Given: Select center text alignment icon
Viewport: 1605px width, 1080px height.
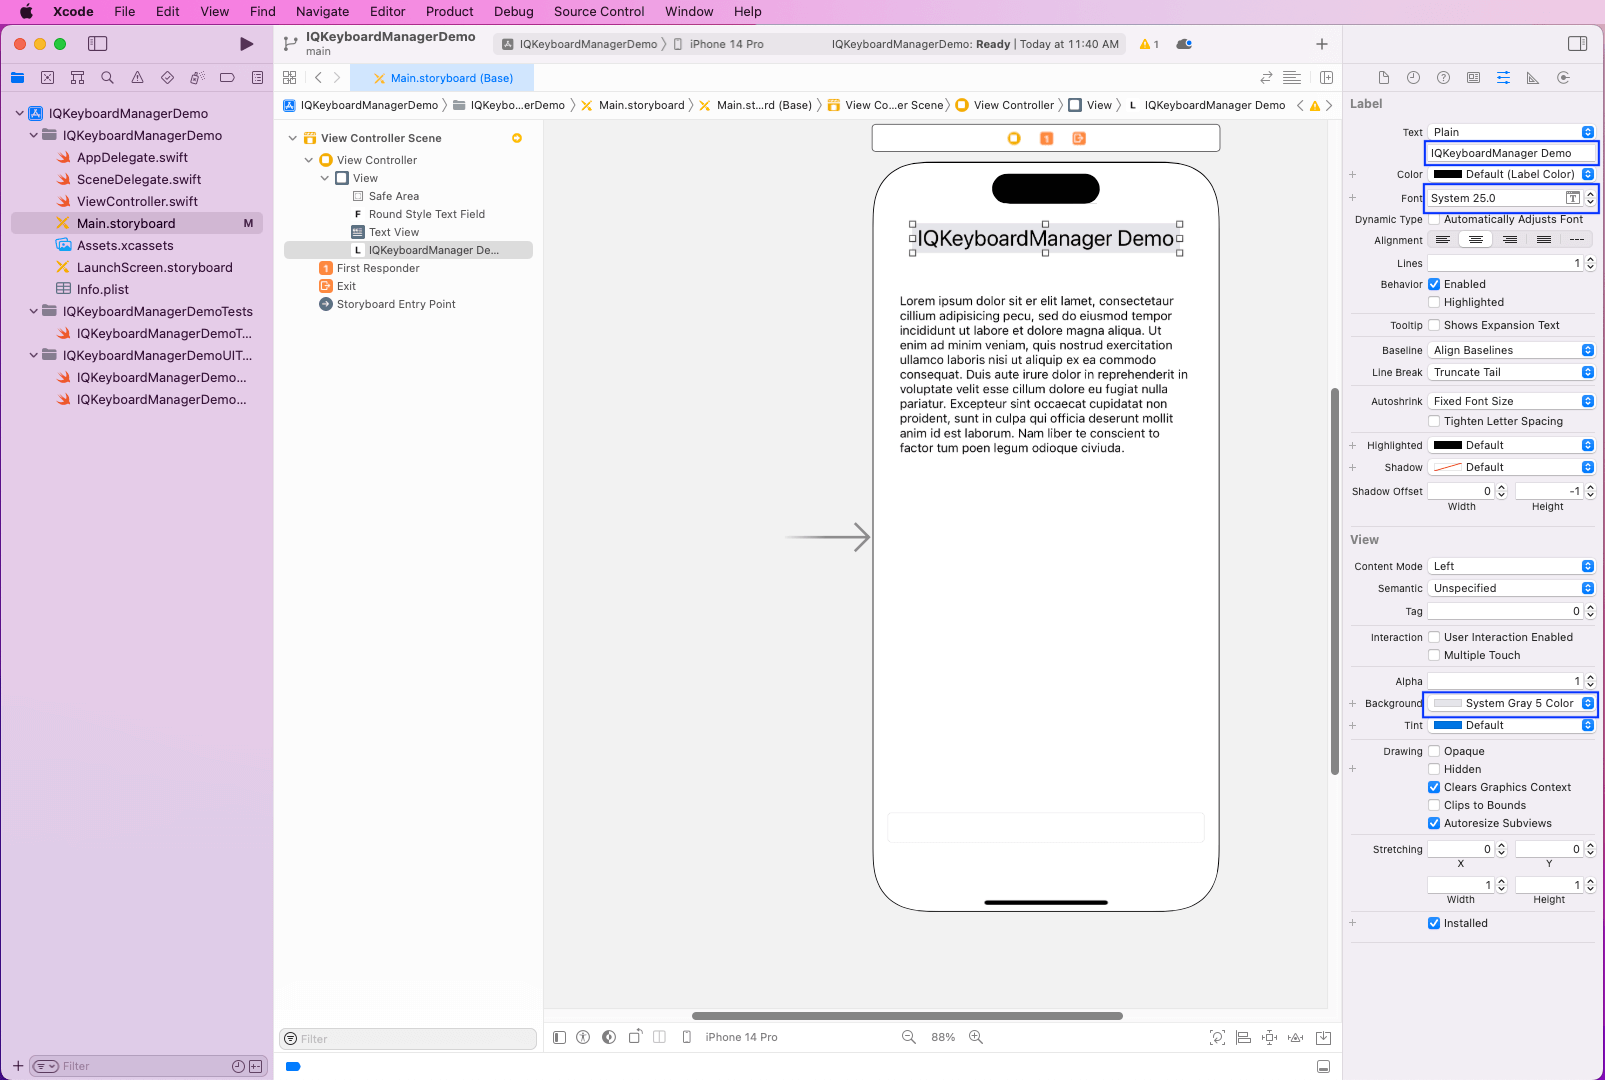Looking at the screenshot, I should (1475, 240).
